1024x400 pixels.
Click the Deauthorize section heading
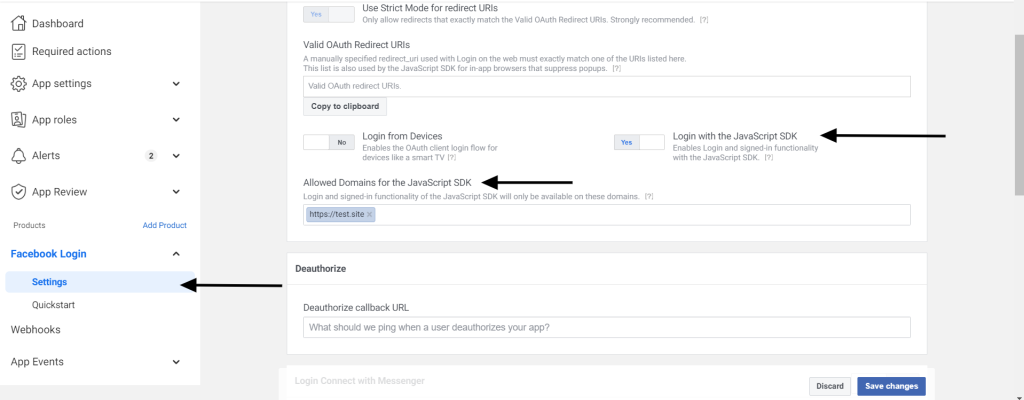[321, 269]
